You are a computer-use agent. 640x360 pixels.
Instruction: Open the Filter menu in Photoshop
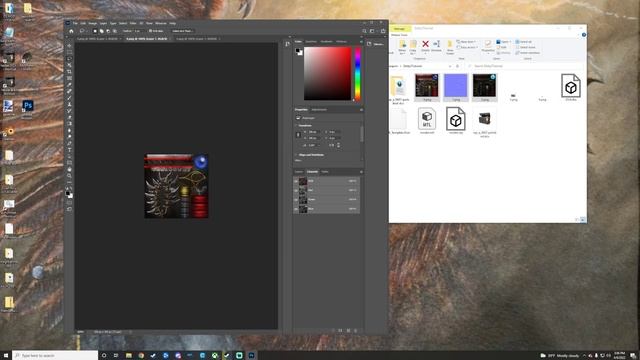(x=133, y=23)
